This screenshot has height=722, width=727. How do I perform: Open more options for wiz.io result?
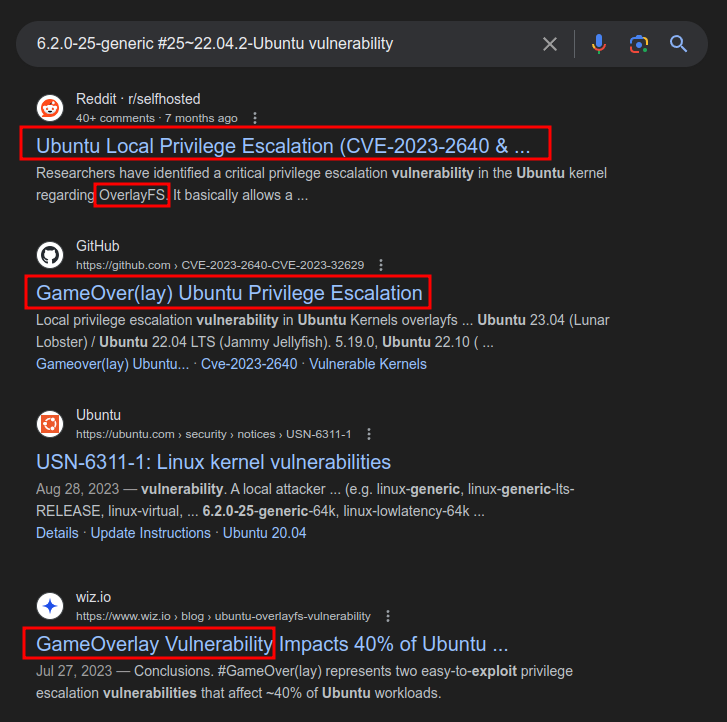click(x=388, y=616)
